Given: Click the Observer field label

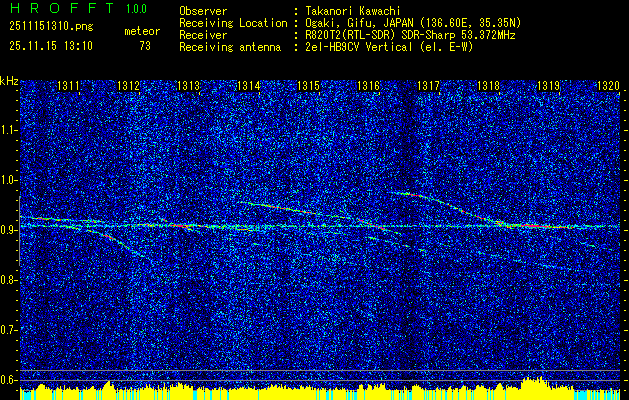Looking at the screenshot, I should [203, 11].
